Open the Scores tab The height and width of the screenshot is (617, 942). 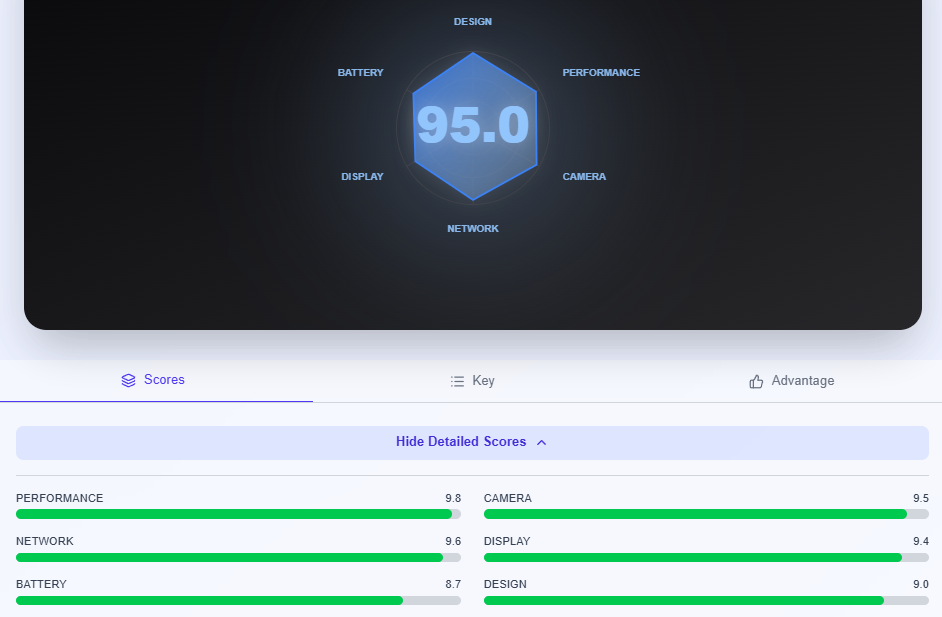tap(156, 380)
